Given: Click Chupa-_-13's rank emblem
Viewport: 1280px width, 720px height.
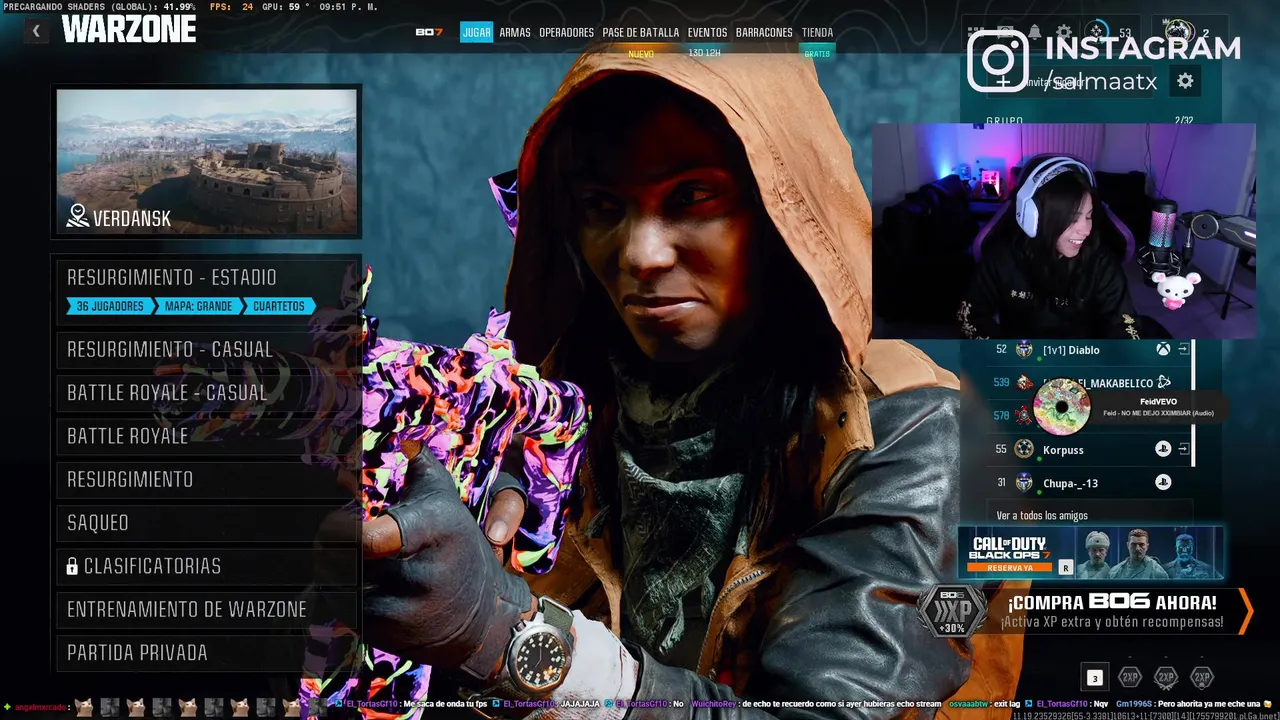Looking at the screenshot, I should [x=1024, y=483].
